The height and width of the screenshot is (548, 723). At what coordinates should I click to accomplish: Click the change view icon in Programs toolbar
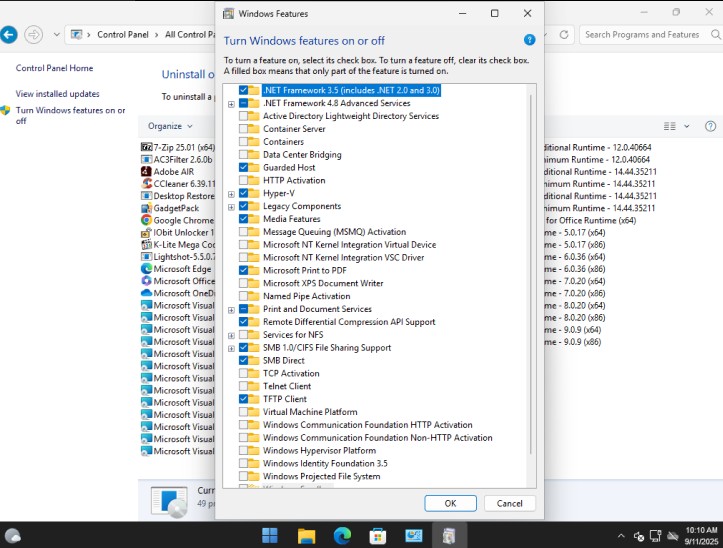670,126
